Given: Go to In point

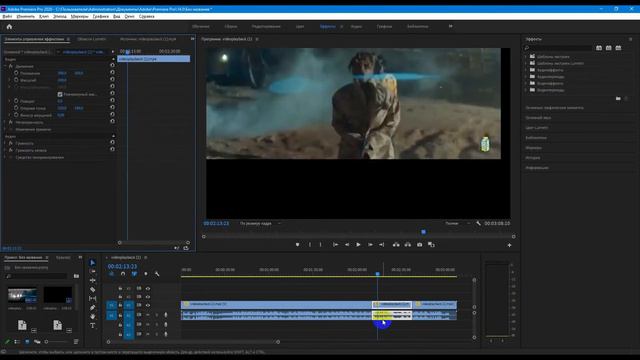Looking at the screenshot, I should point(335,244).
